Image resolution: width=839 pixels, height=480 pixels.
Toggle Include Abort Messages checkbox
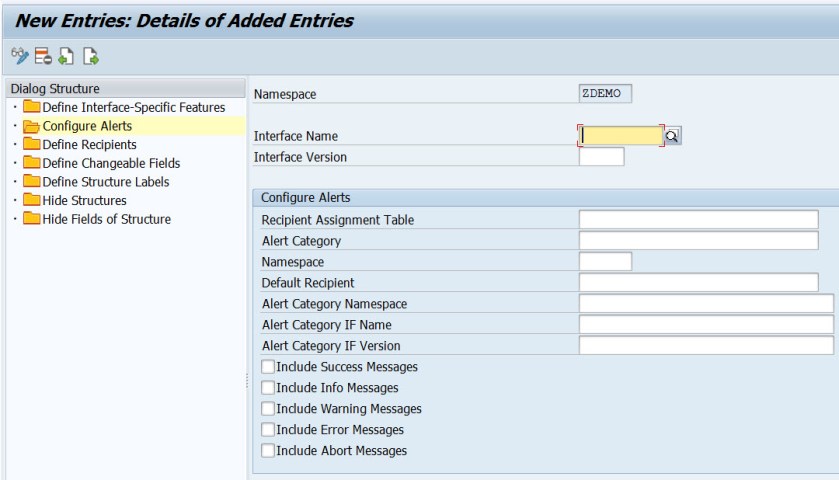[268, 451]
